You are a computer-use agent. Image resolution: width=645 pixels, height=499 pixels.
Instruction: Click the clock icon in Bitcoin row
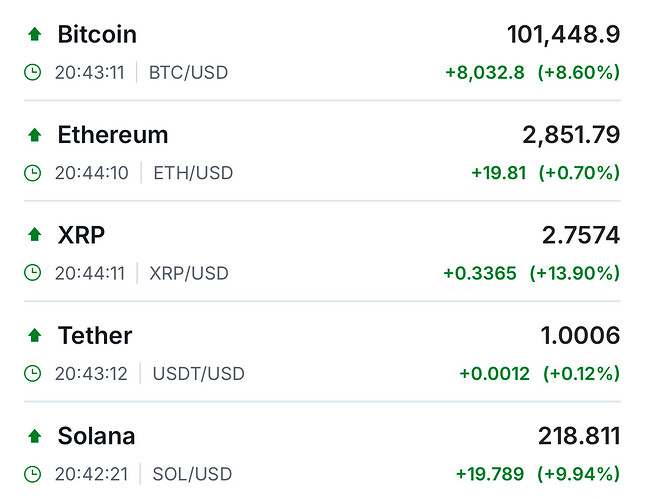pyautogui.click(x=33, y=72)
